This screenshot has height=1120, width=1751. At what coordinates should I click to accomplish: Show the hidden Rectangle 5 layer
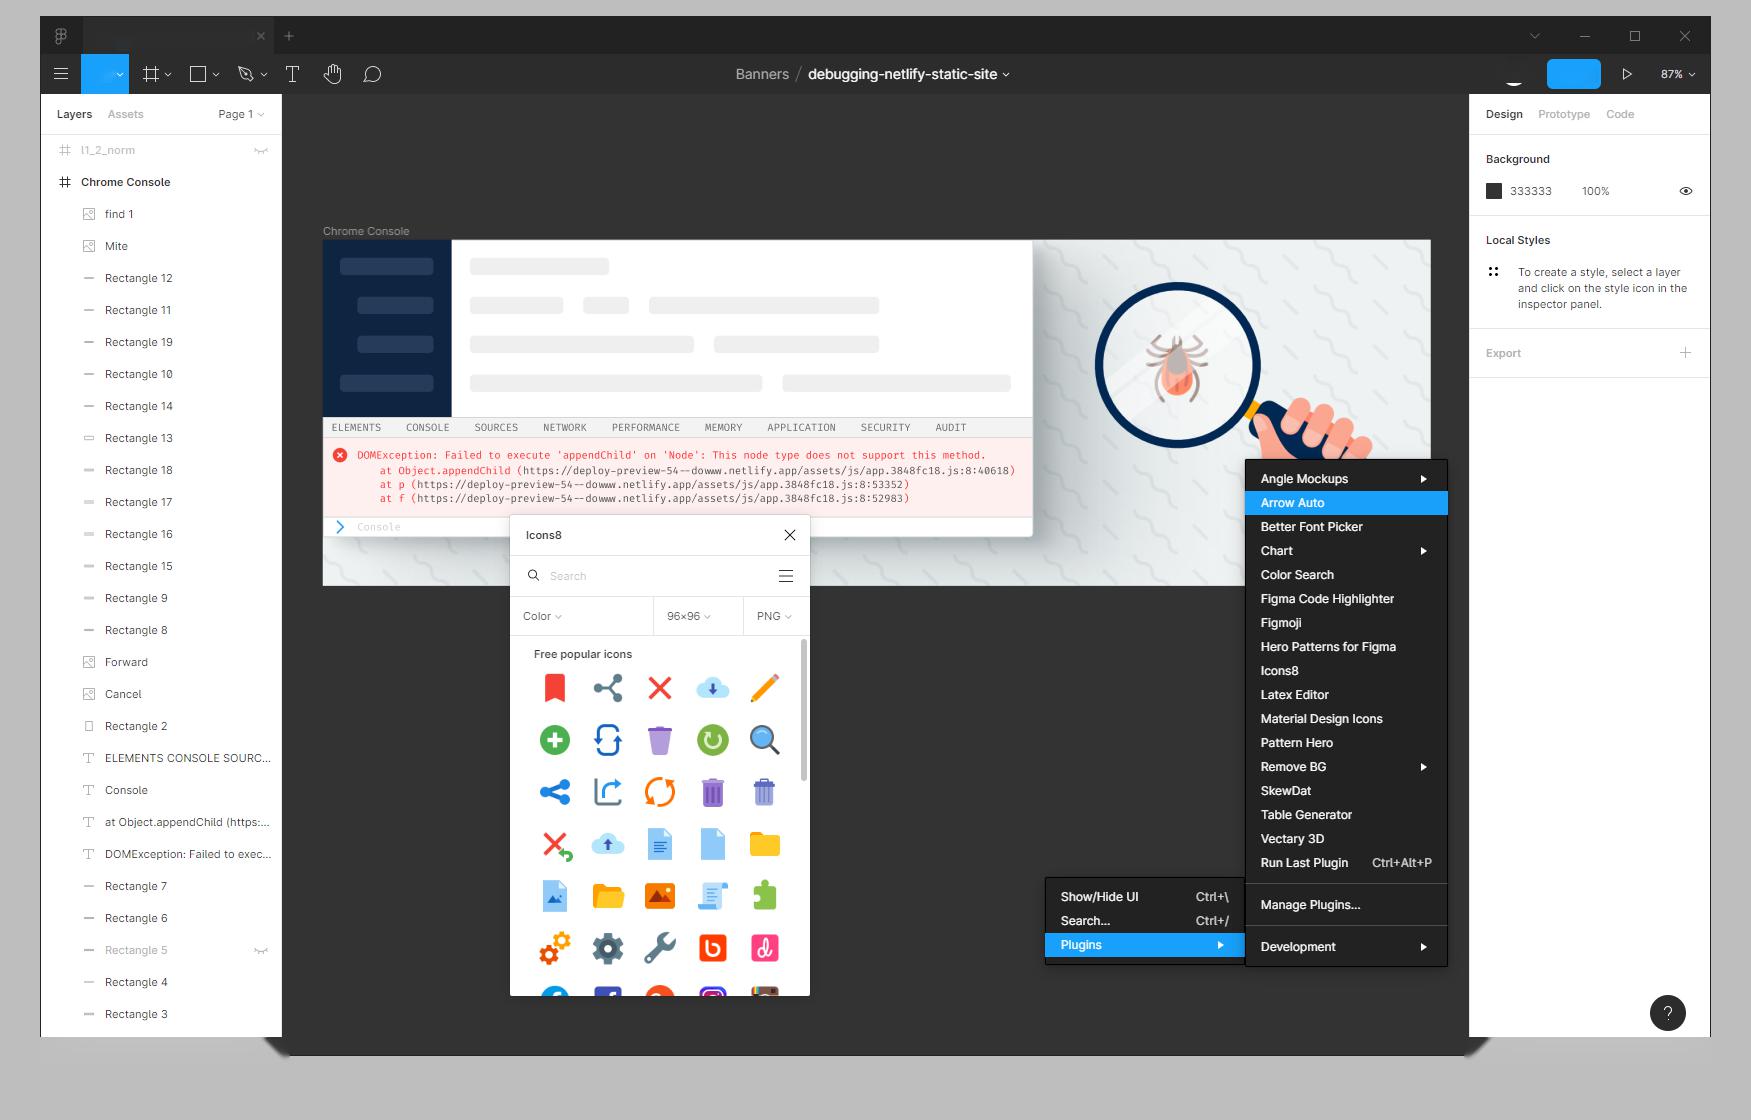pyautogui.click(x=261, y=951)
